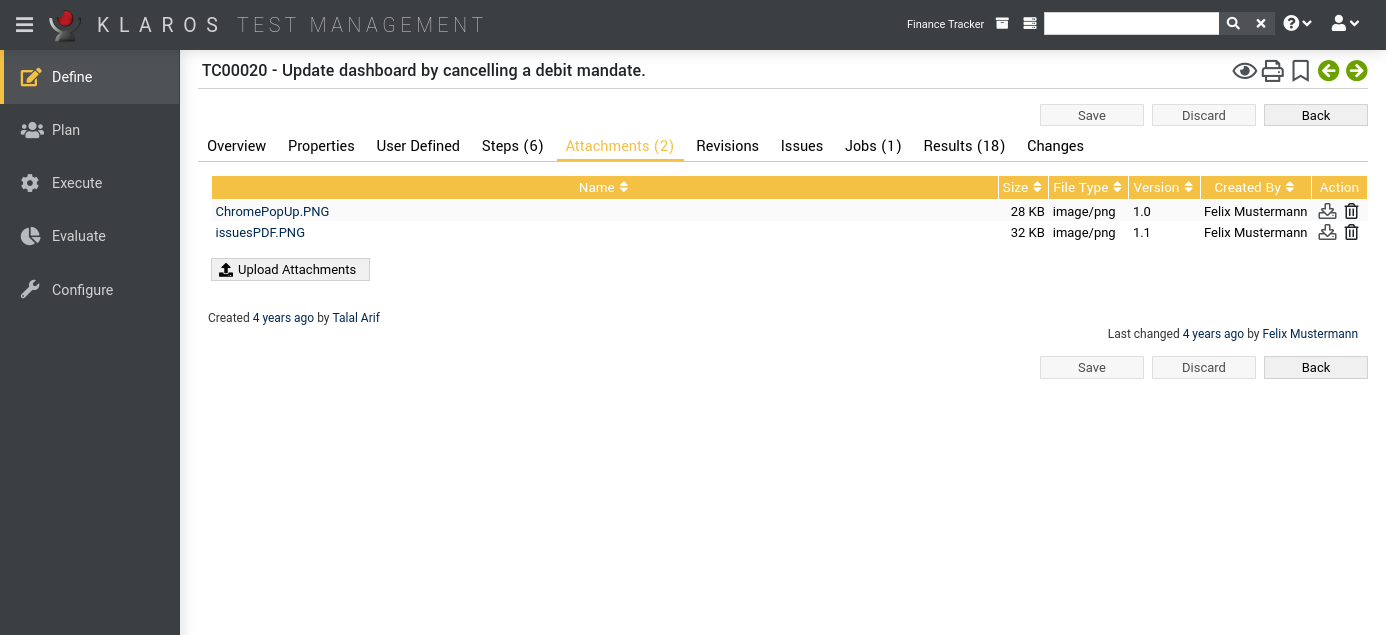Click the search magnifier icon
Viewport: 1386px width, 635px height.
click(1233, 24)
